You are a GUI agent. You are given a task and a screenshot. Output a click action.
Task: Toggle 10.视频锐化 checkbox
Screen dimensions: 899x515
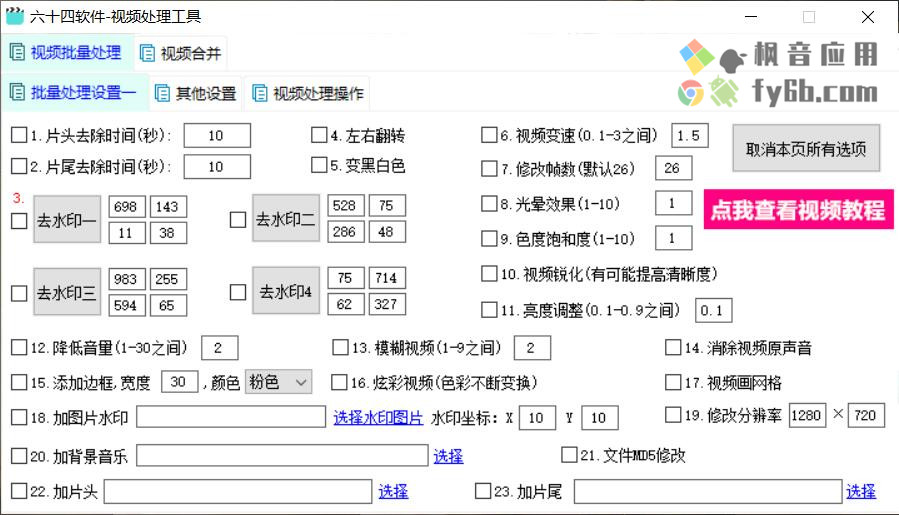coord(489,274)
